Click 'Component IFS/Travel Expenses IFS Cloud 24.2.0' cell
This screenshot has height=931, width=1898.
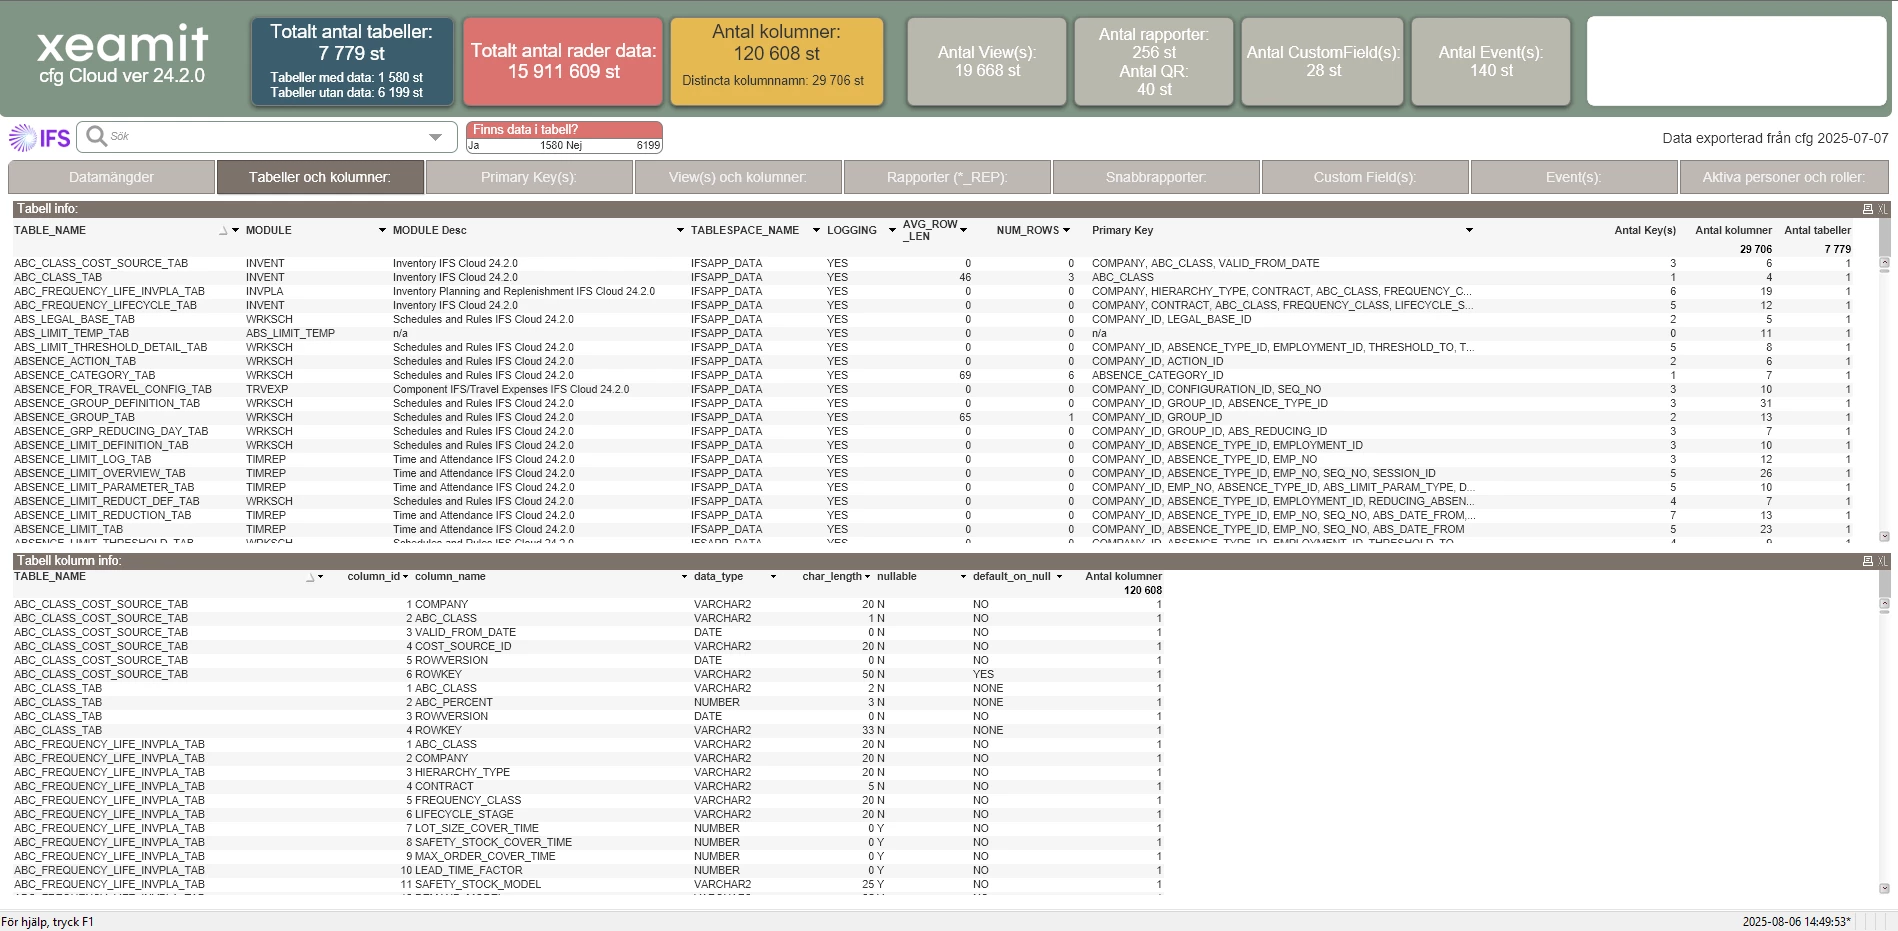(511, 389)
